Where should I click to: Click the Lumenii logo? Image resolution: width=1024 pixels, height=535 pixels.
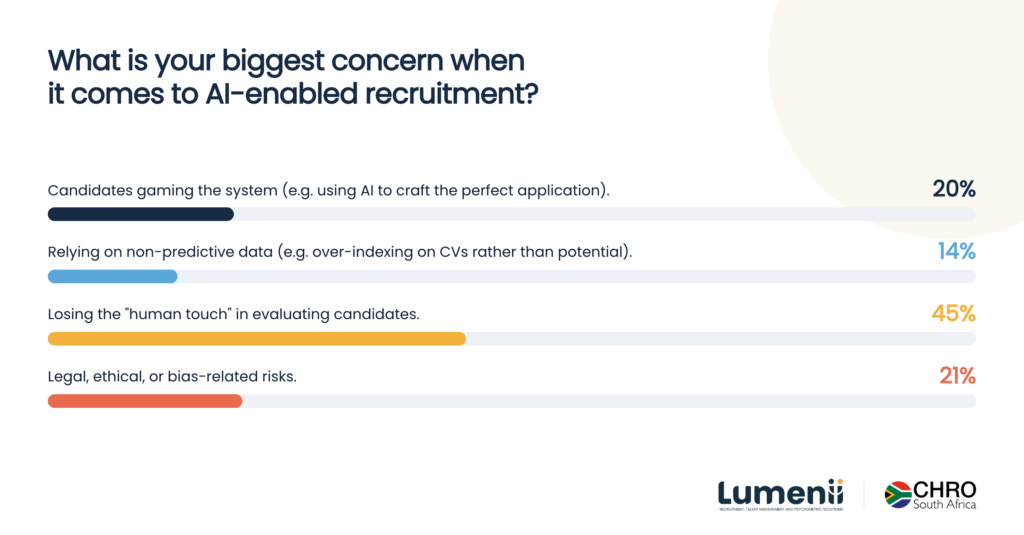pos(780,494)
